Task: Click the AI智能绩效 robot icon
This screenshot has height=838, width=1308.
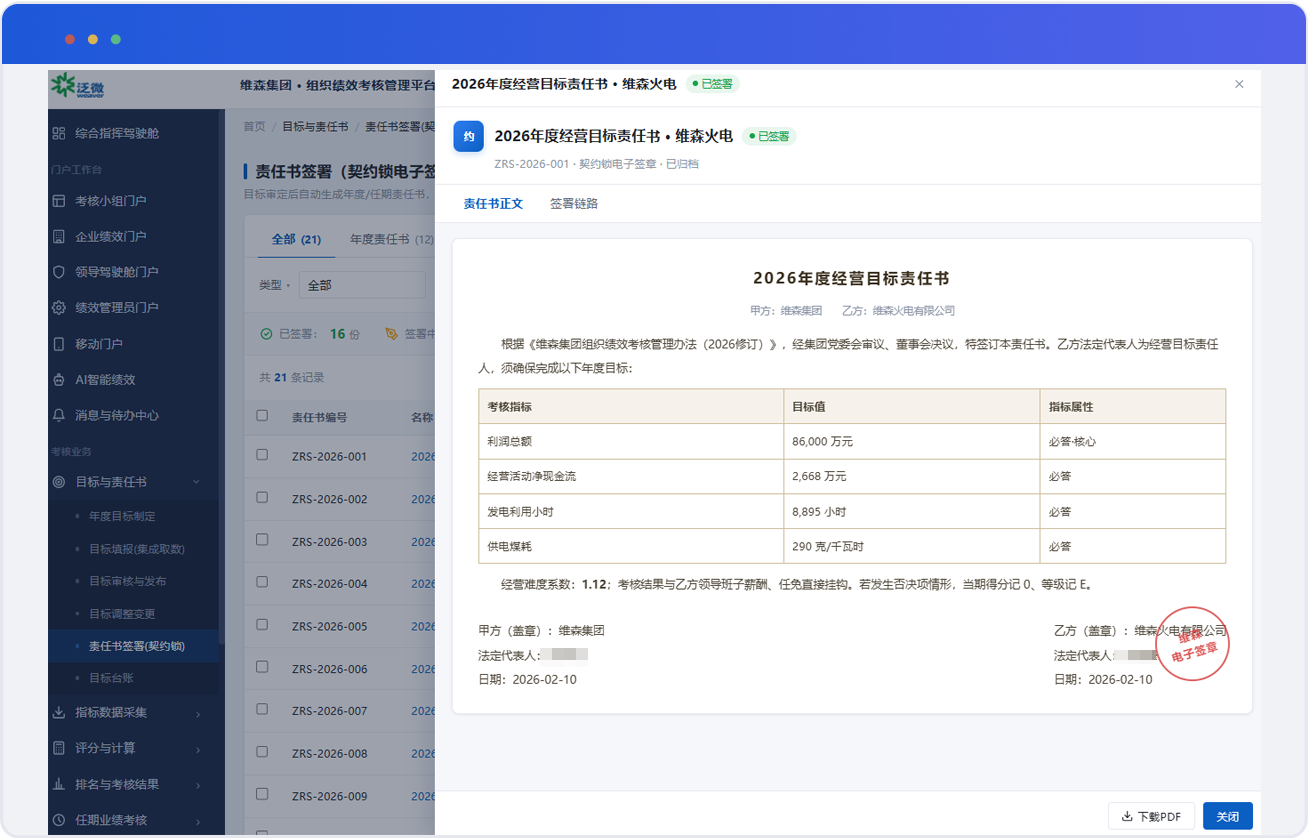Action: (x=59, y=380)
